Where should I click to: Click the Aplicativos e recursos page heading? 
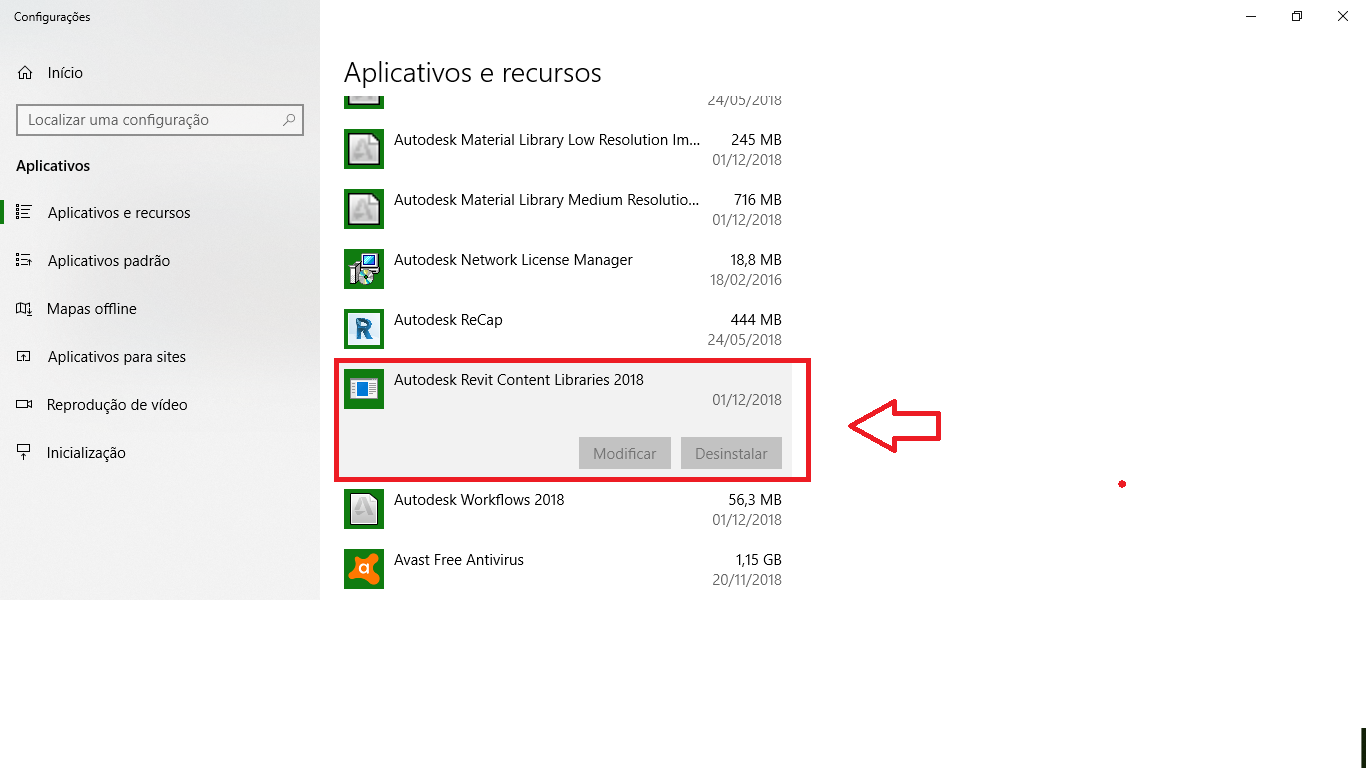click(x=473, y=73)
